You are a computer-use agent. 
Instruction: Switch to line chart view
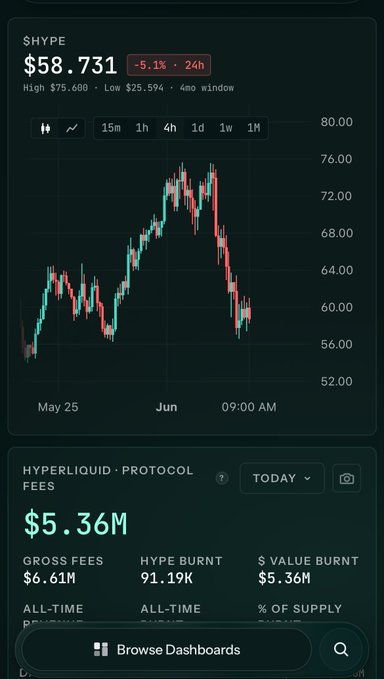tap(72, 128)
